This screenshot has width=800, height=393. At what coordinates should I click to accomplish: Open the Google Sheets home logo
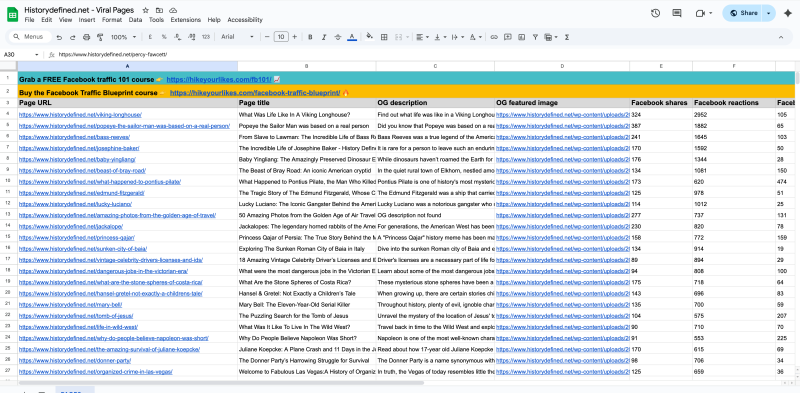[12, 14]
